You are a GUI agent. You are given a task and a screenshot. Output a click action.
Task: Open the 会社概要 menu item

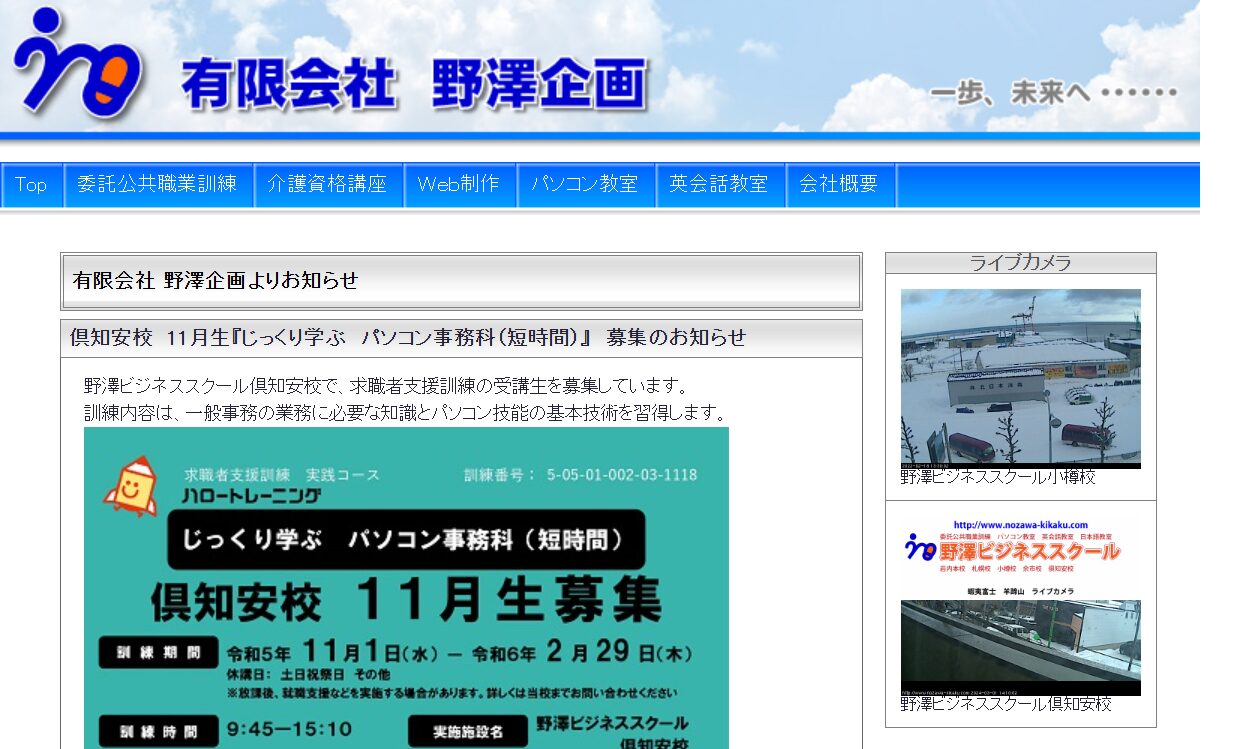(839, 185)
